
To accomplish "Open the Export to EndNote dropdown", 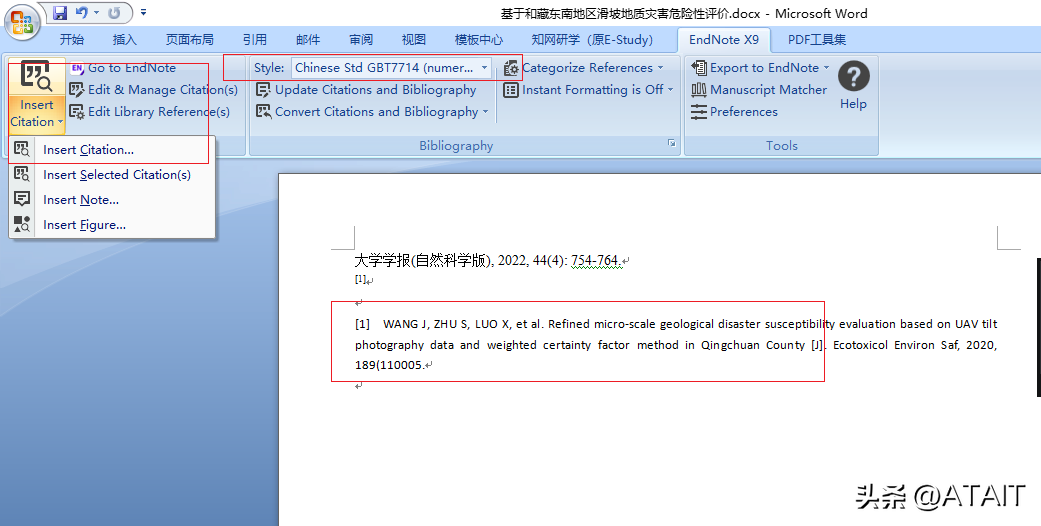I will pyautogui.click(x=760, y=68).
